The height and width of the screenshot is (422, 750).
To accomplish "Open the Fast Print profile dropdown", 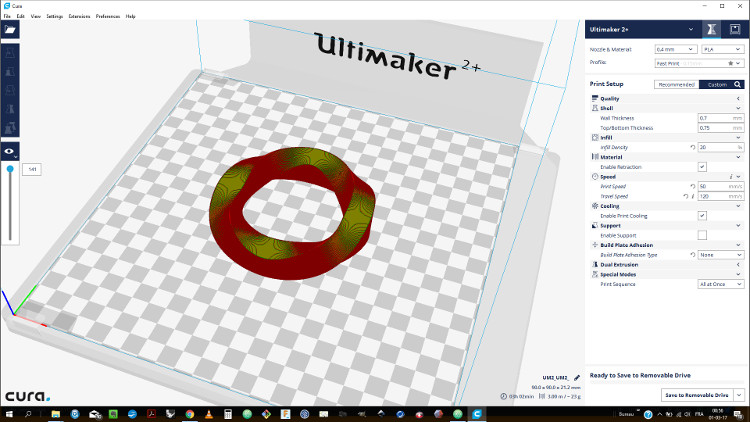I will [699, 63].
